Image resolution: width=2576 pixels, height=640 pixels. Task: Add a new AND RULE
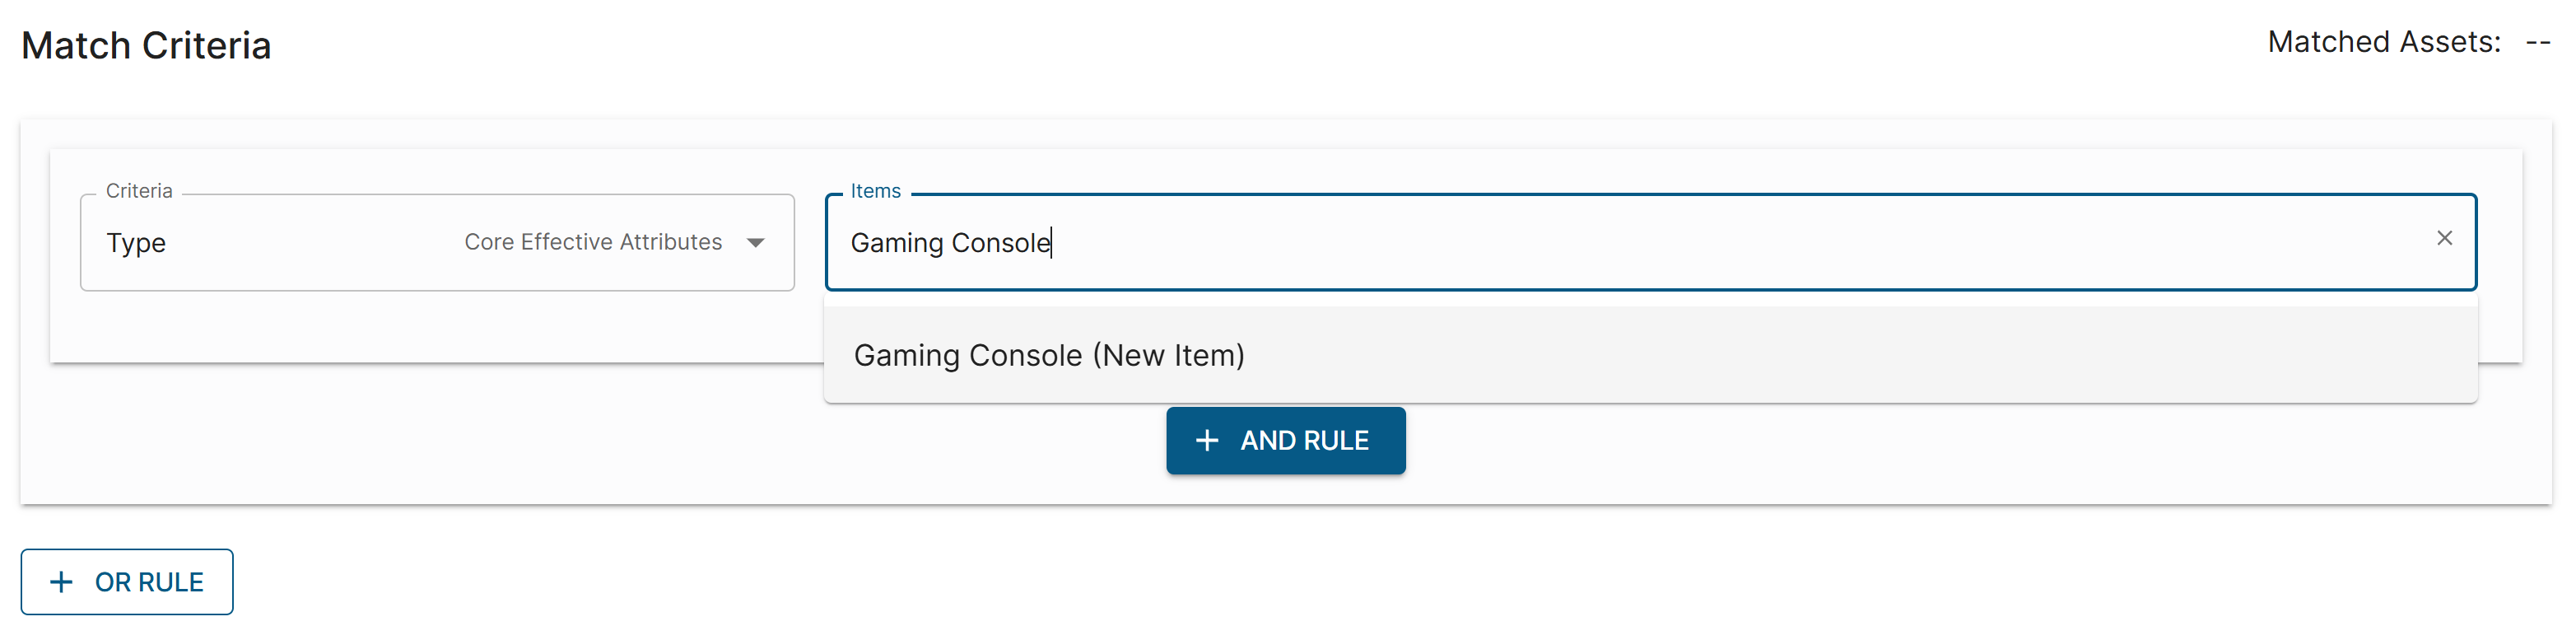pyautogui.click(x=1285, y=441)
